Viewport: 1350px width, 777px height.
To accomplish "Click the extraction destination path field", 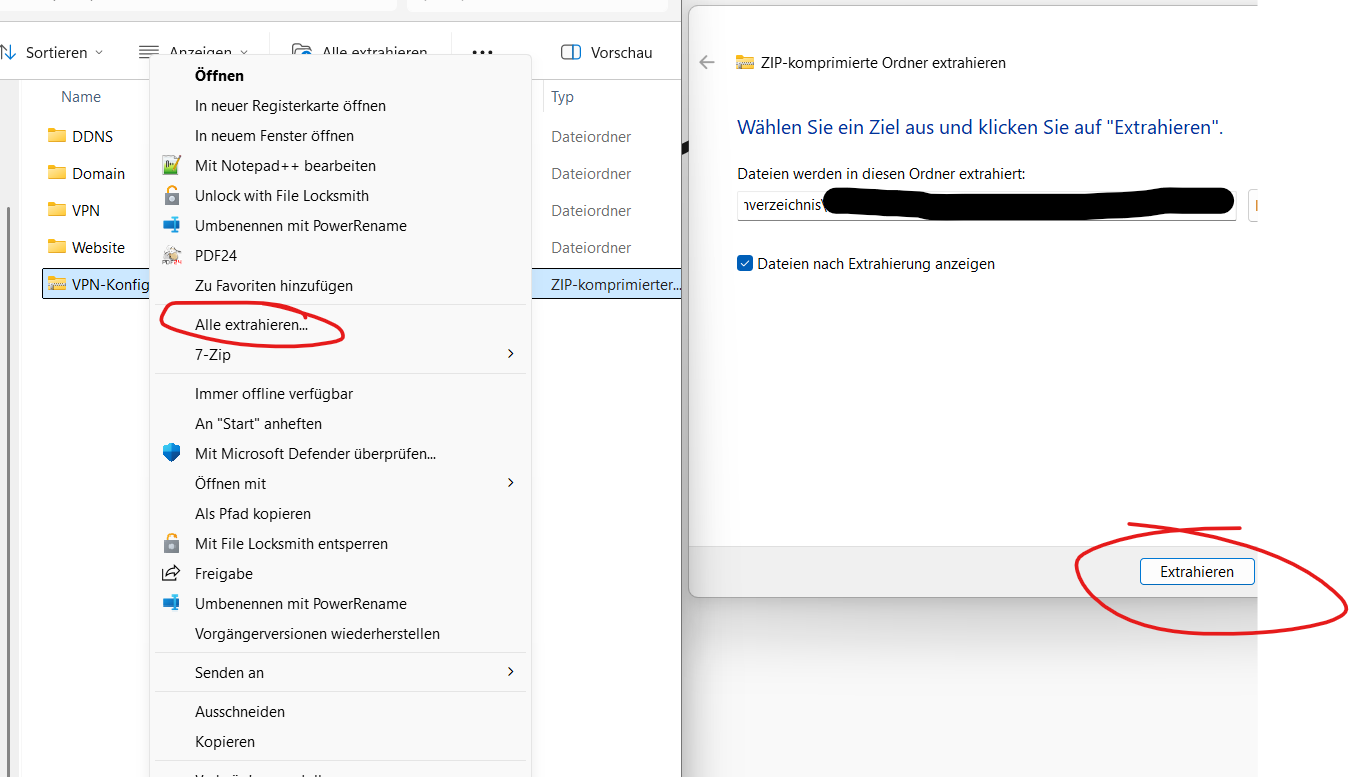I will click(987, 205).
